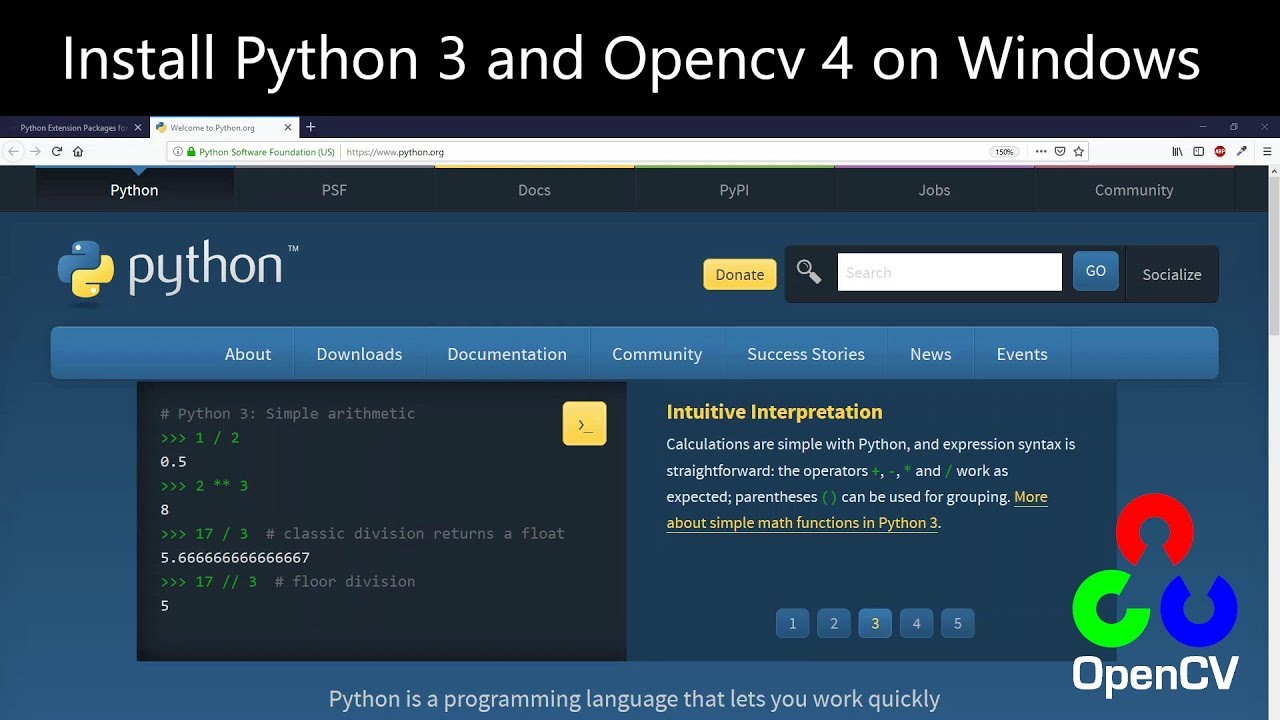Open Community in the main menu bar
The width and height of the screenshot is (1280, 720).
coord(657,354)
